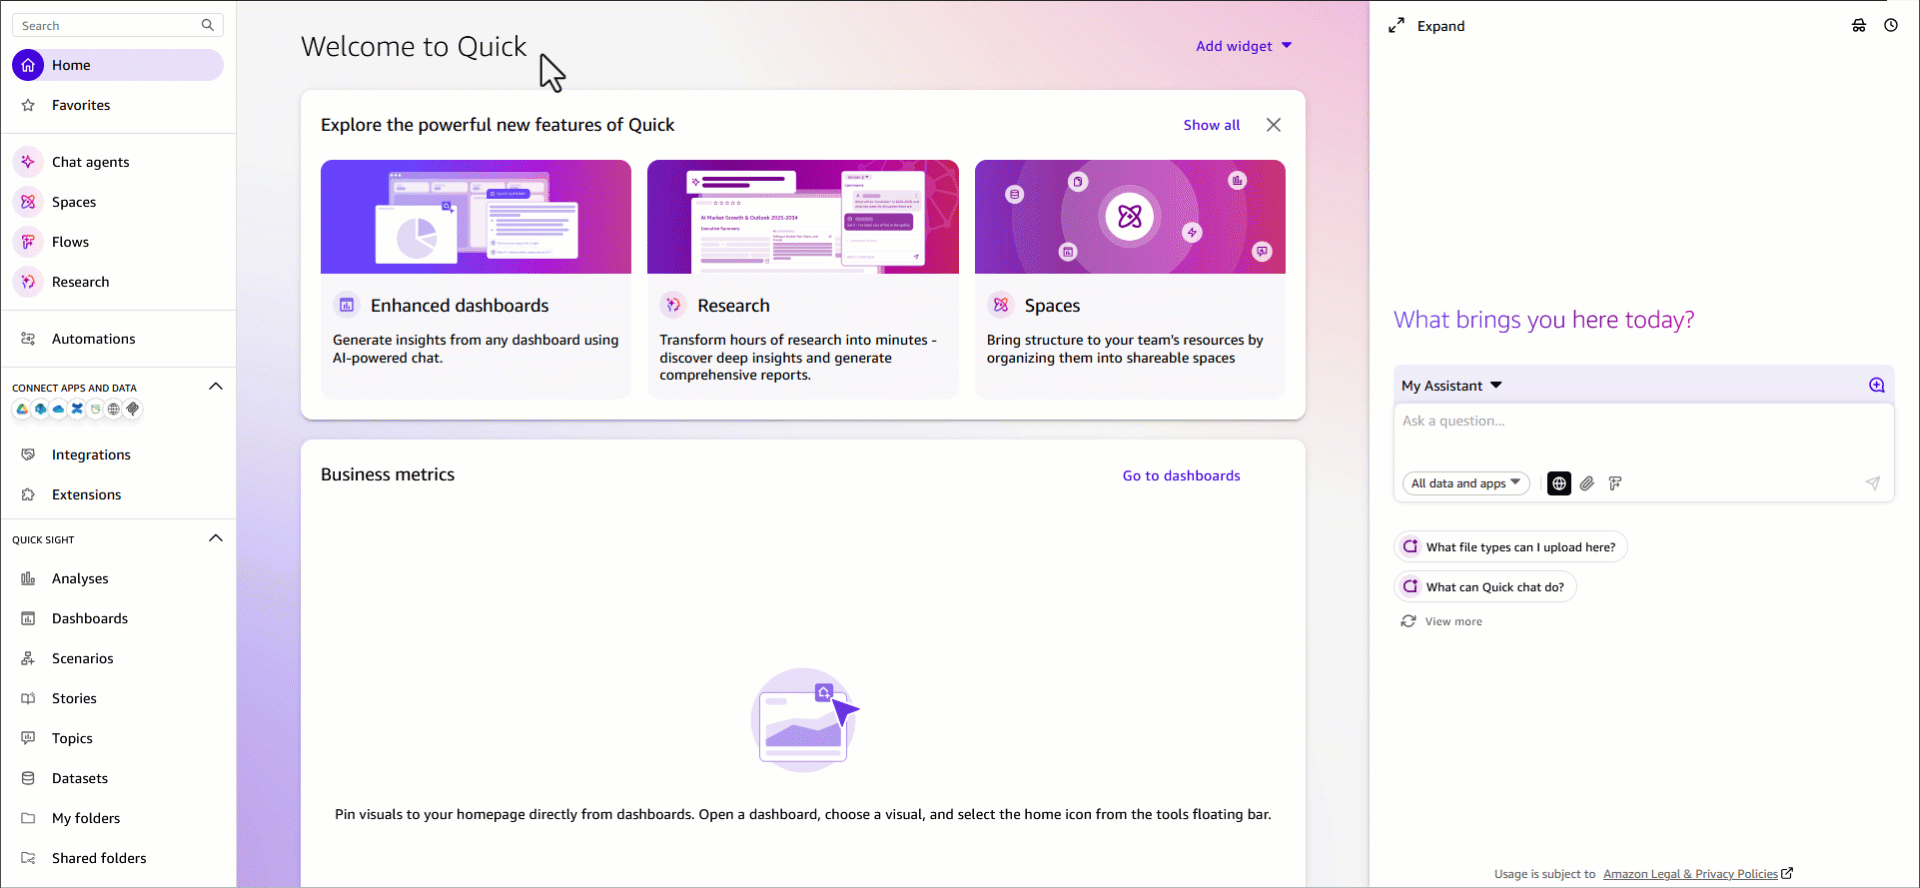This screenshot has height=888, width=1920.
Task: Click the Google Drive connector icon
Action: pos(22,409)
